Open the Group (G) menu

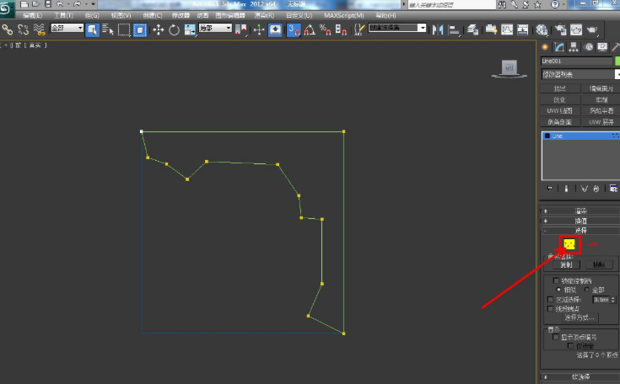(92, 15)
